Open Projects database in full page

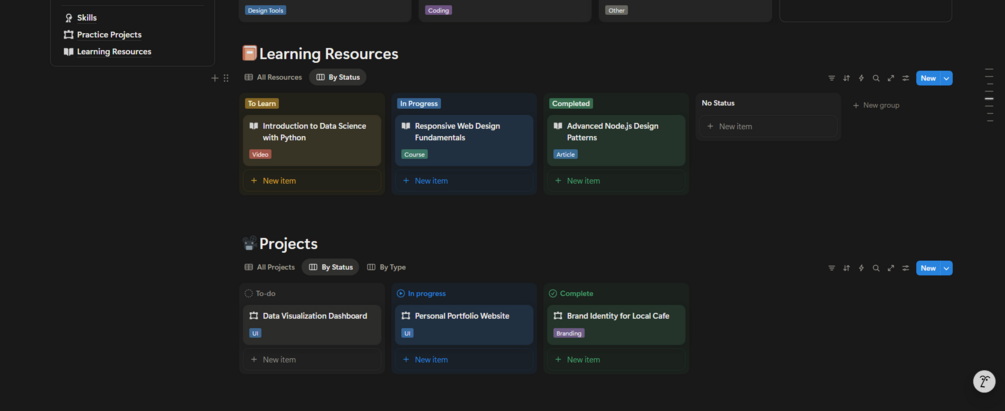point(891,268)
